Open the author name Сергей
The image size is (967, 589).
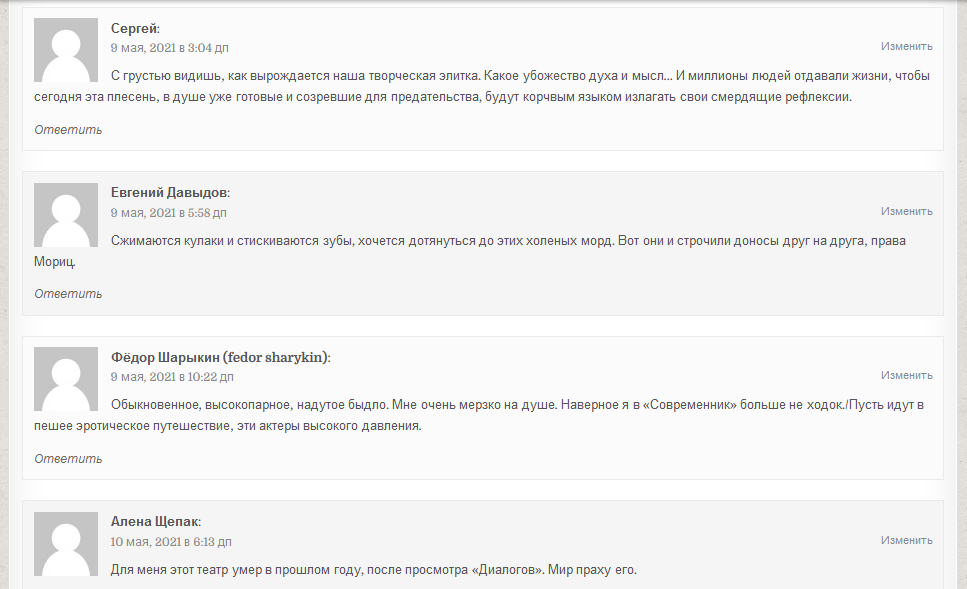[134, 28]
